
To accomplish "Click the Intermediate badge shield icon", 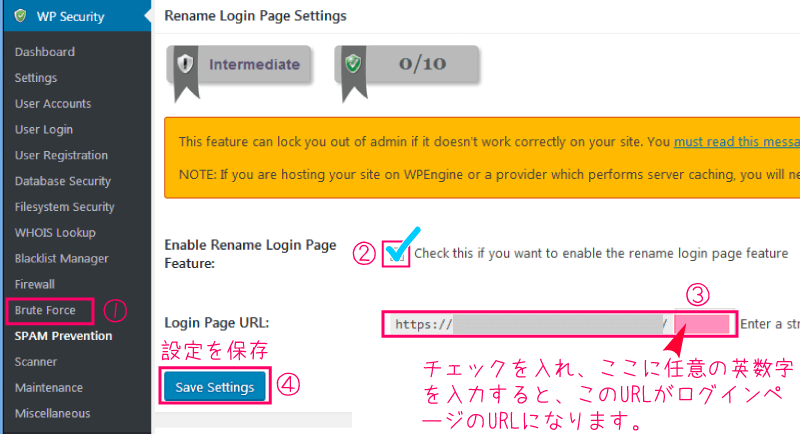I will (185, 64).
